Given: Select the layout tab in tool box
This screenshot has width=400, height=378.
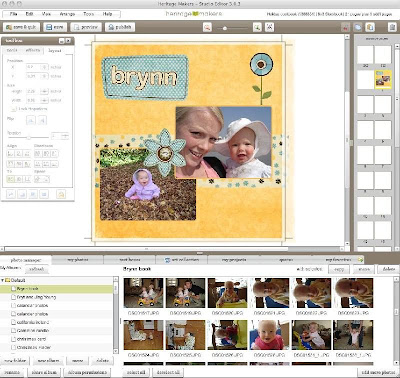Looking at the screenshot, I should point(55,50).
